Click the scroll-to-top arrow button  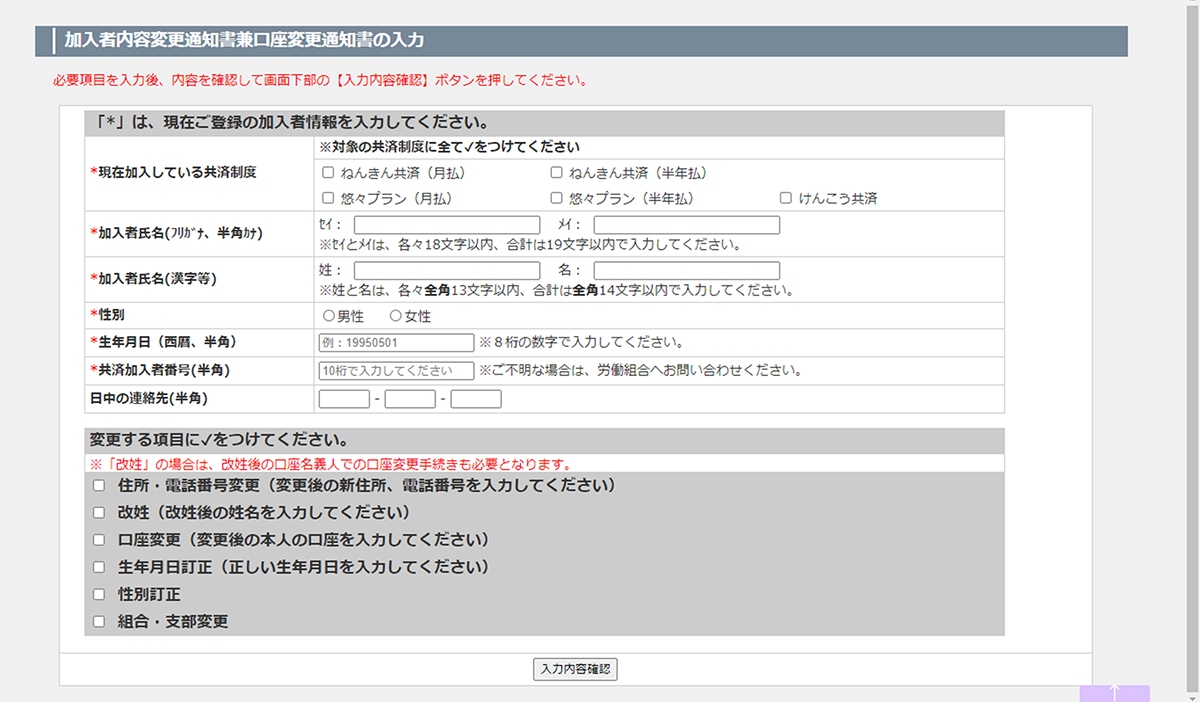[1114, 693]
